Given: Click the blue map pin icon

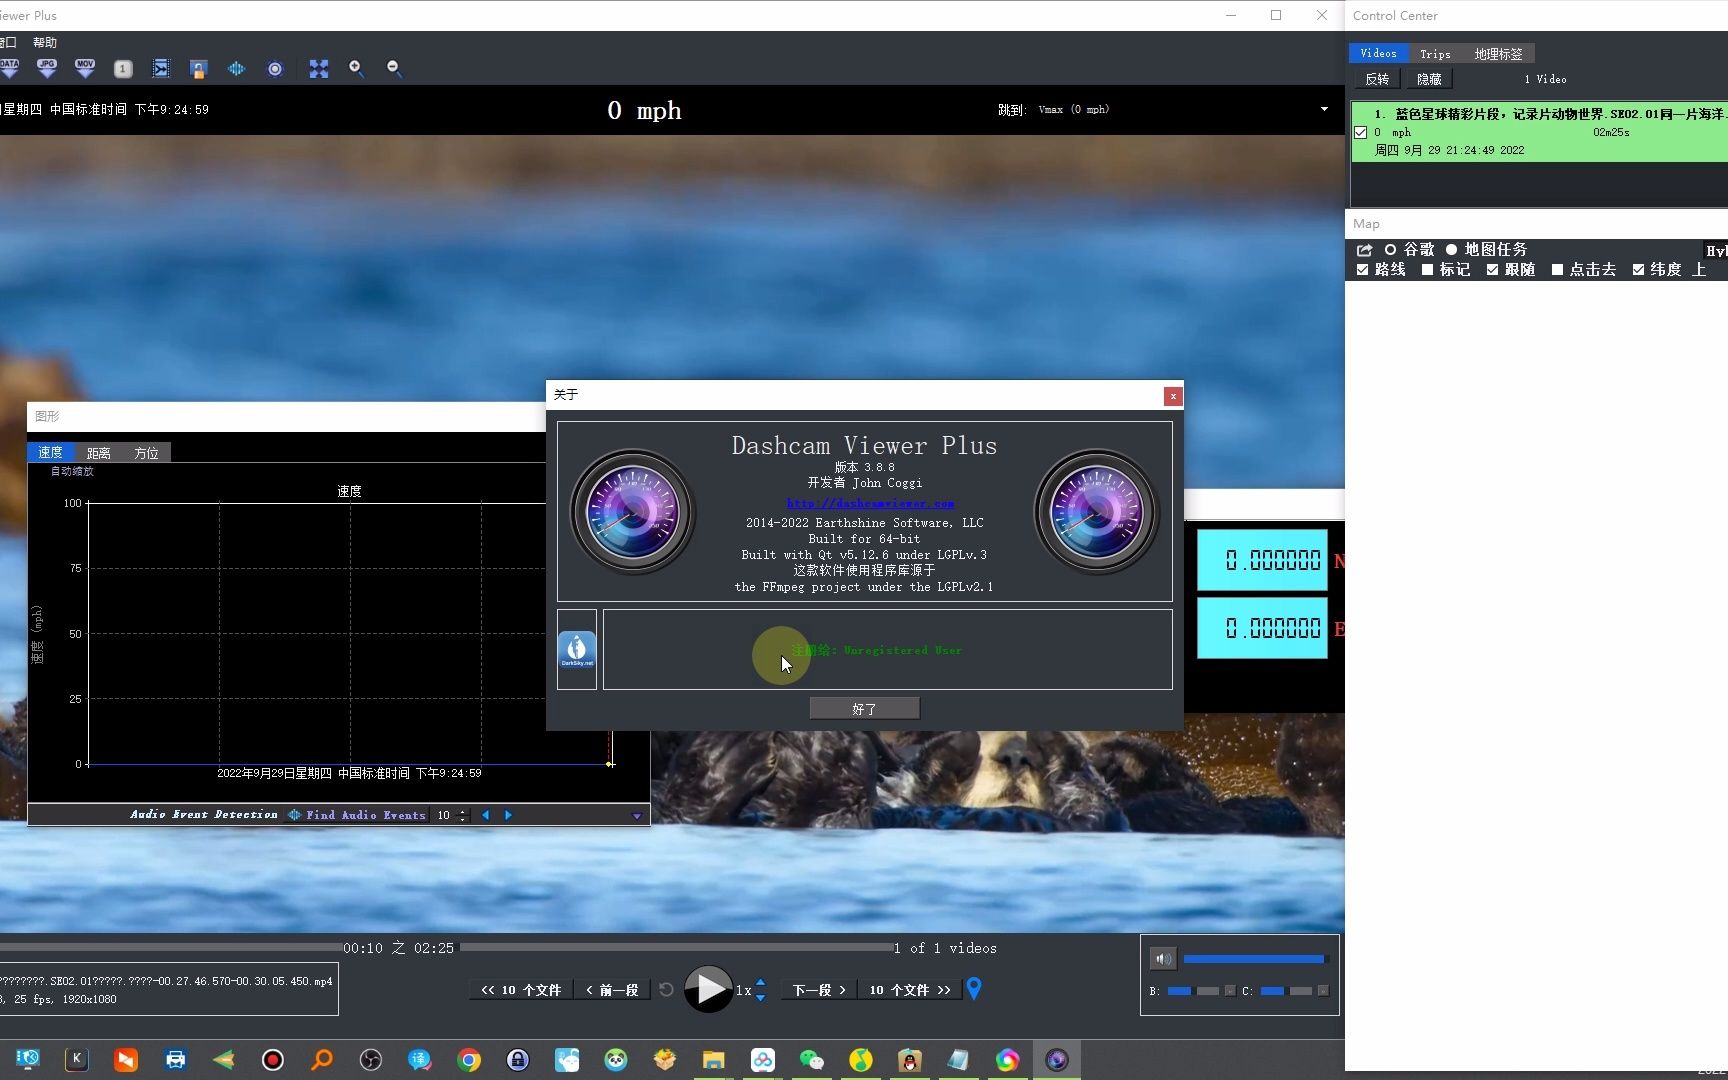Looking at the screenshot, I should point(974,989).
